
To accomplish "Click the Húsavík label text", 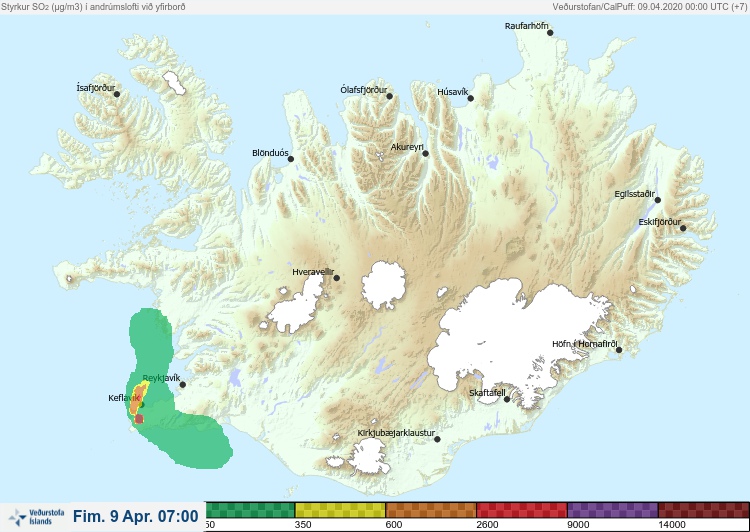I will click(452, 92).
